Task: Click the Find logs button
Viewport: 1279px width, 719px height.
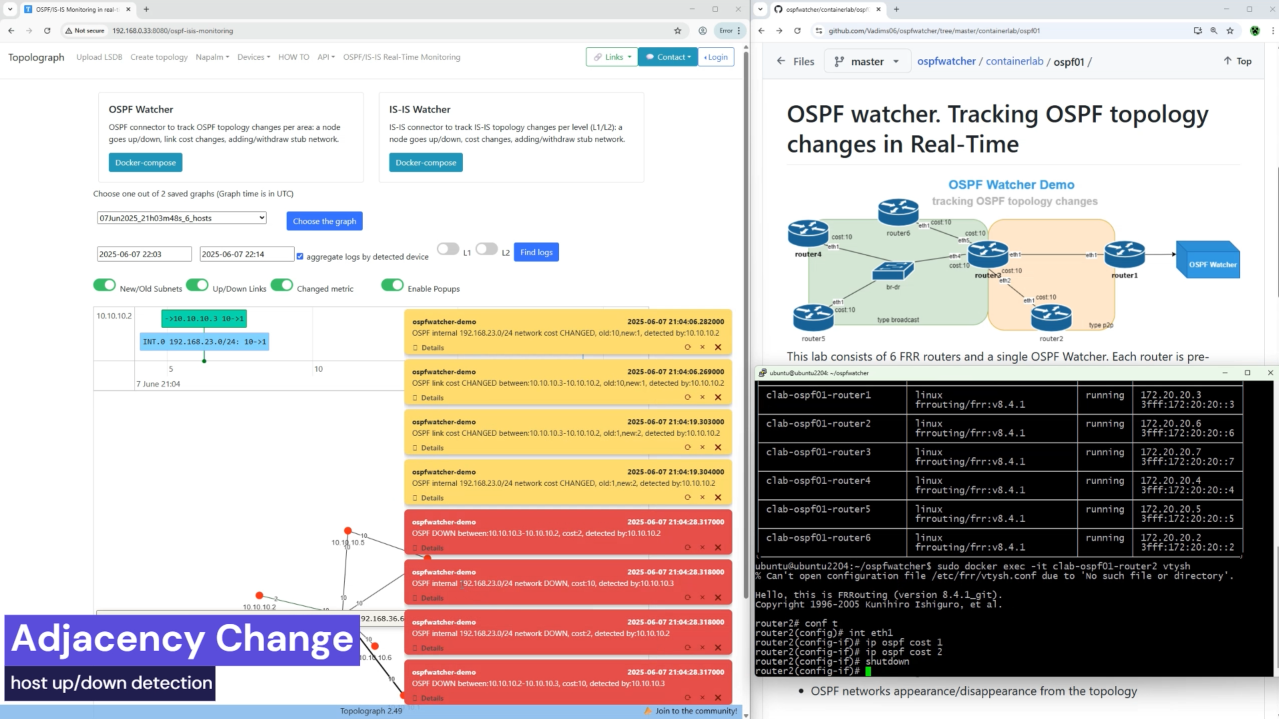Action: [536, 252]
